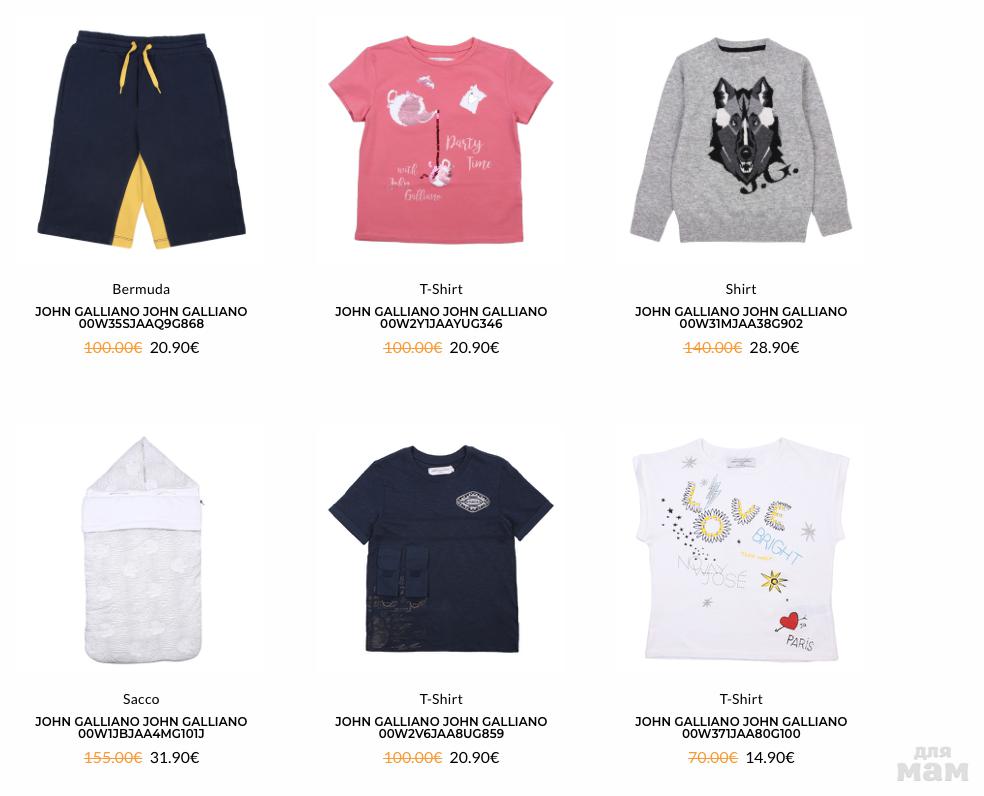984x796 pixels.
Task: Click the 14.90€ sale price
Action: [770, 758]
